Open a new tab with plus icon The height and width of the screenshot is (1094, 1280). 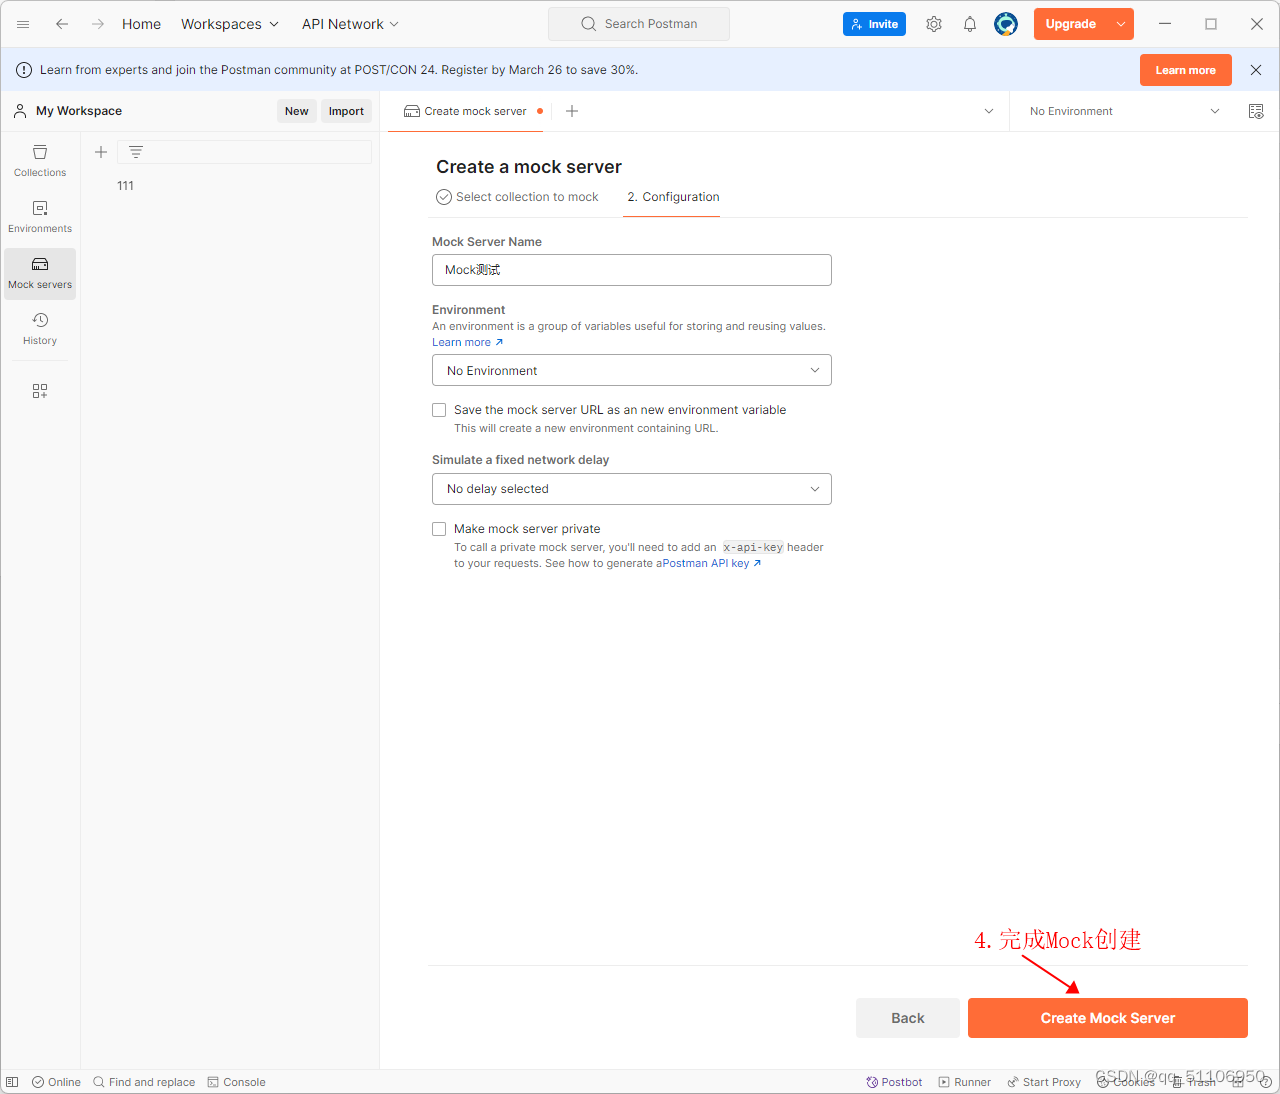[x=572, y=111]
